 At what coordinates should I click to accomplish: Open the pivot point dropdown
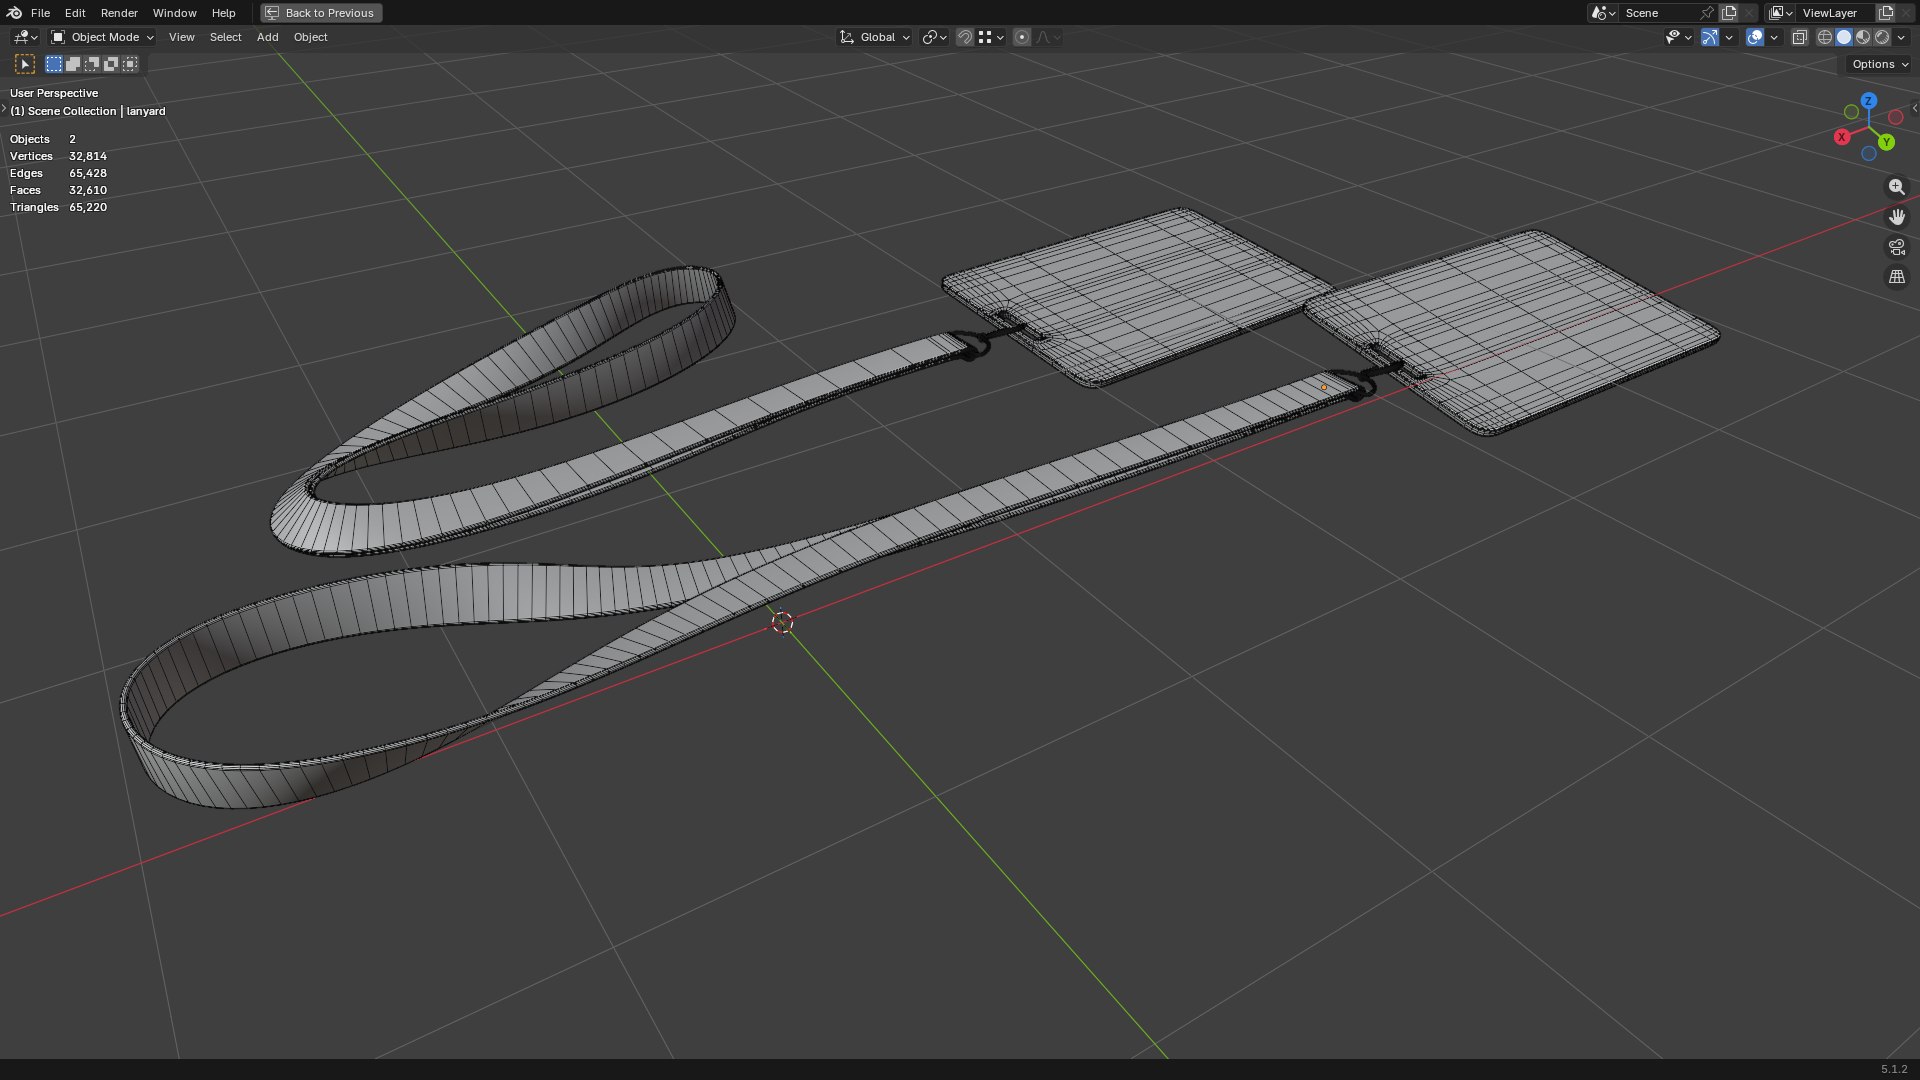[934, 37]
